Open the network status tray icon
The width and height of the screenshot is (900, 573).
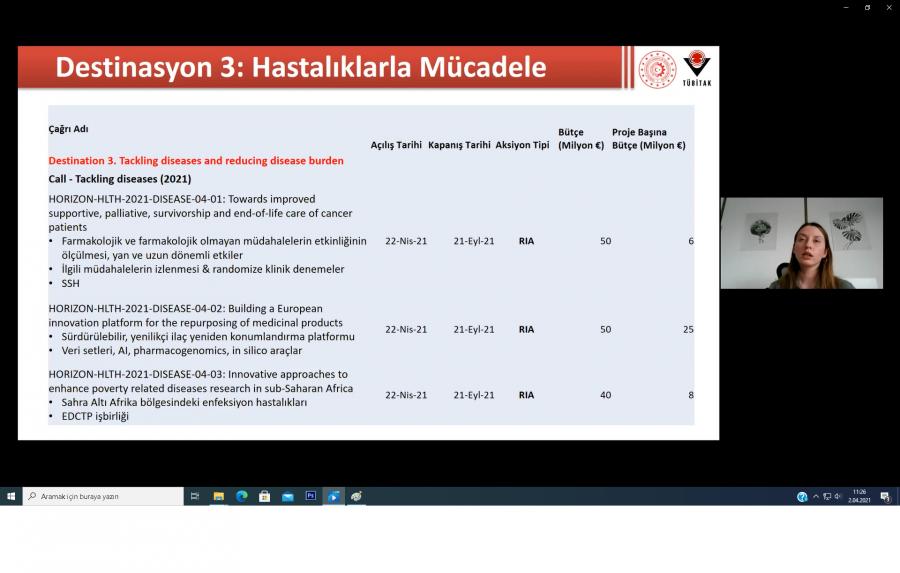click(827, 497)
